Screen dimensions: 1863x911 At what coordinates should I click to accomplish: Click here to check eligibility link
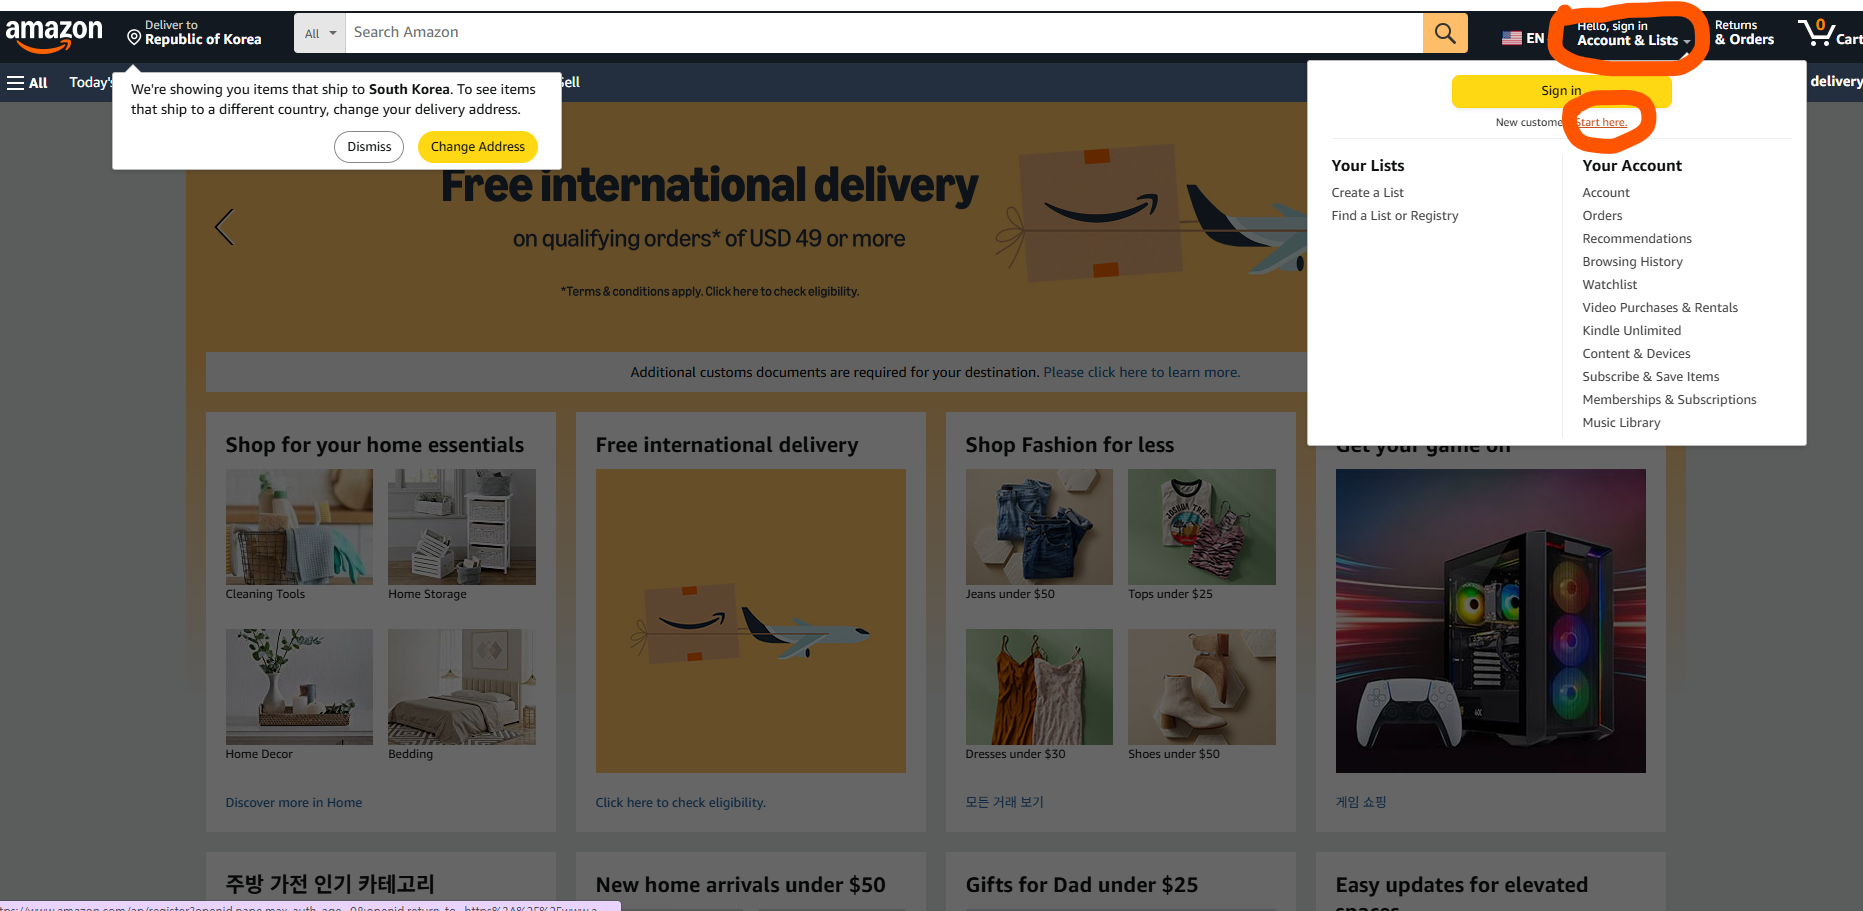tap(681, 803)
